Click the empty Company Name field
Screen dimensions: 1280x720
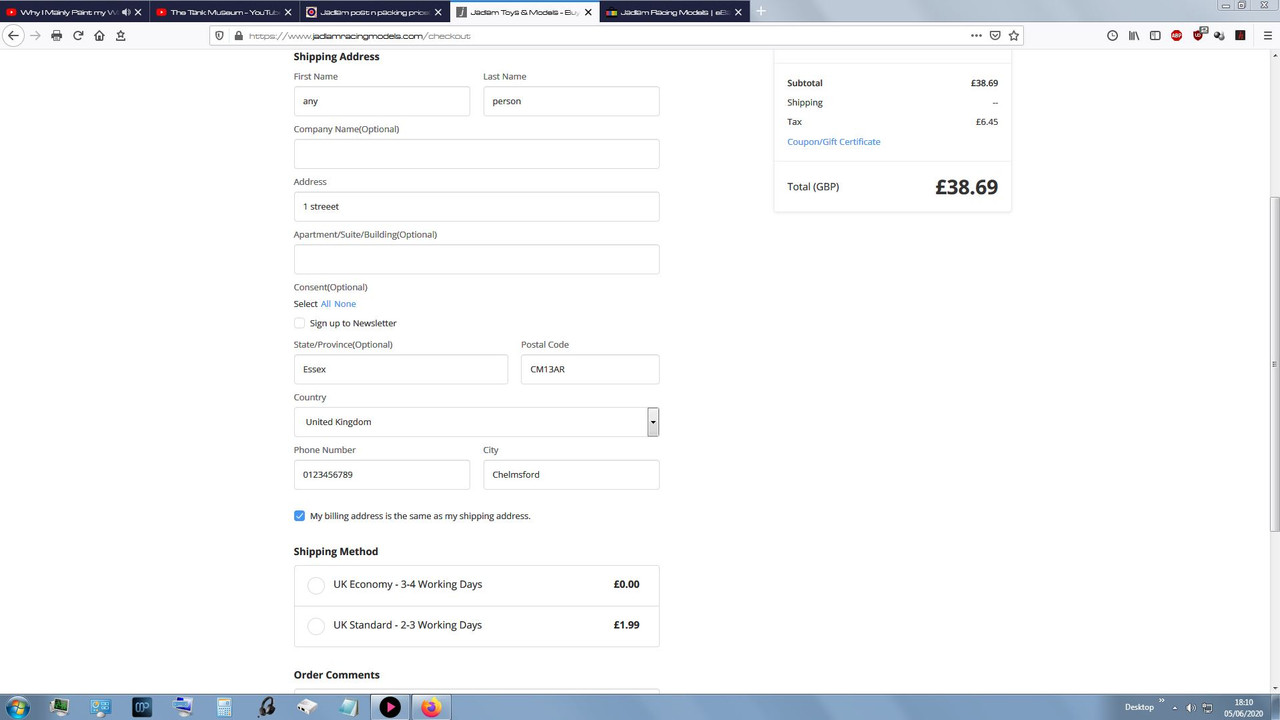[x=476, y=154]
